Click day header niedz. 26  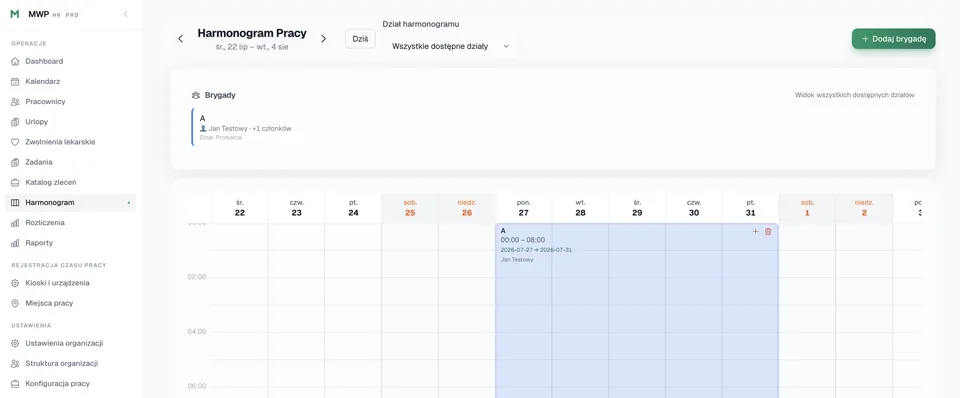pyautogui.click(x=467, y=208)
